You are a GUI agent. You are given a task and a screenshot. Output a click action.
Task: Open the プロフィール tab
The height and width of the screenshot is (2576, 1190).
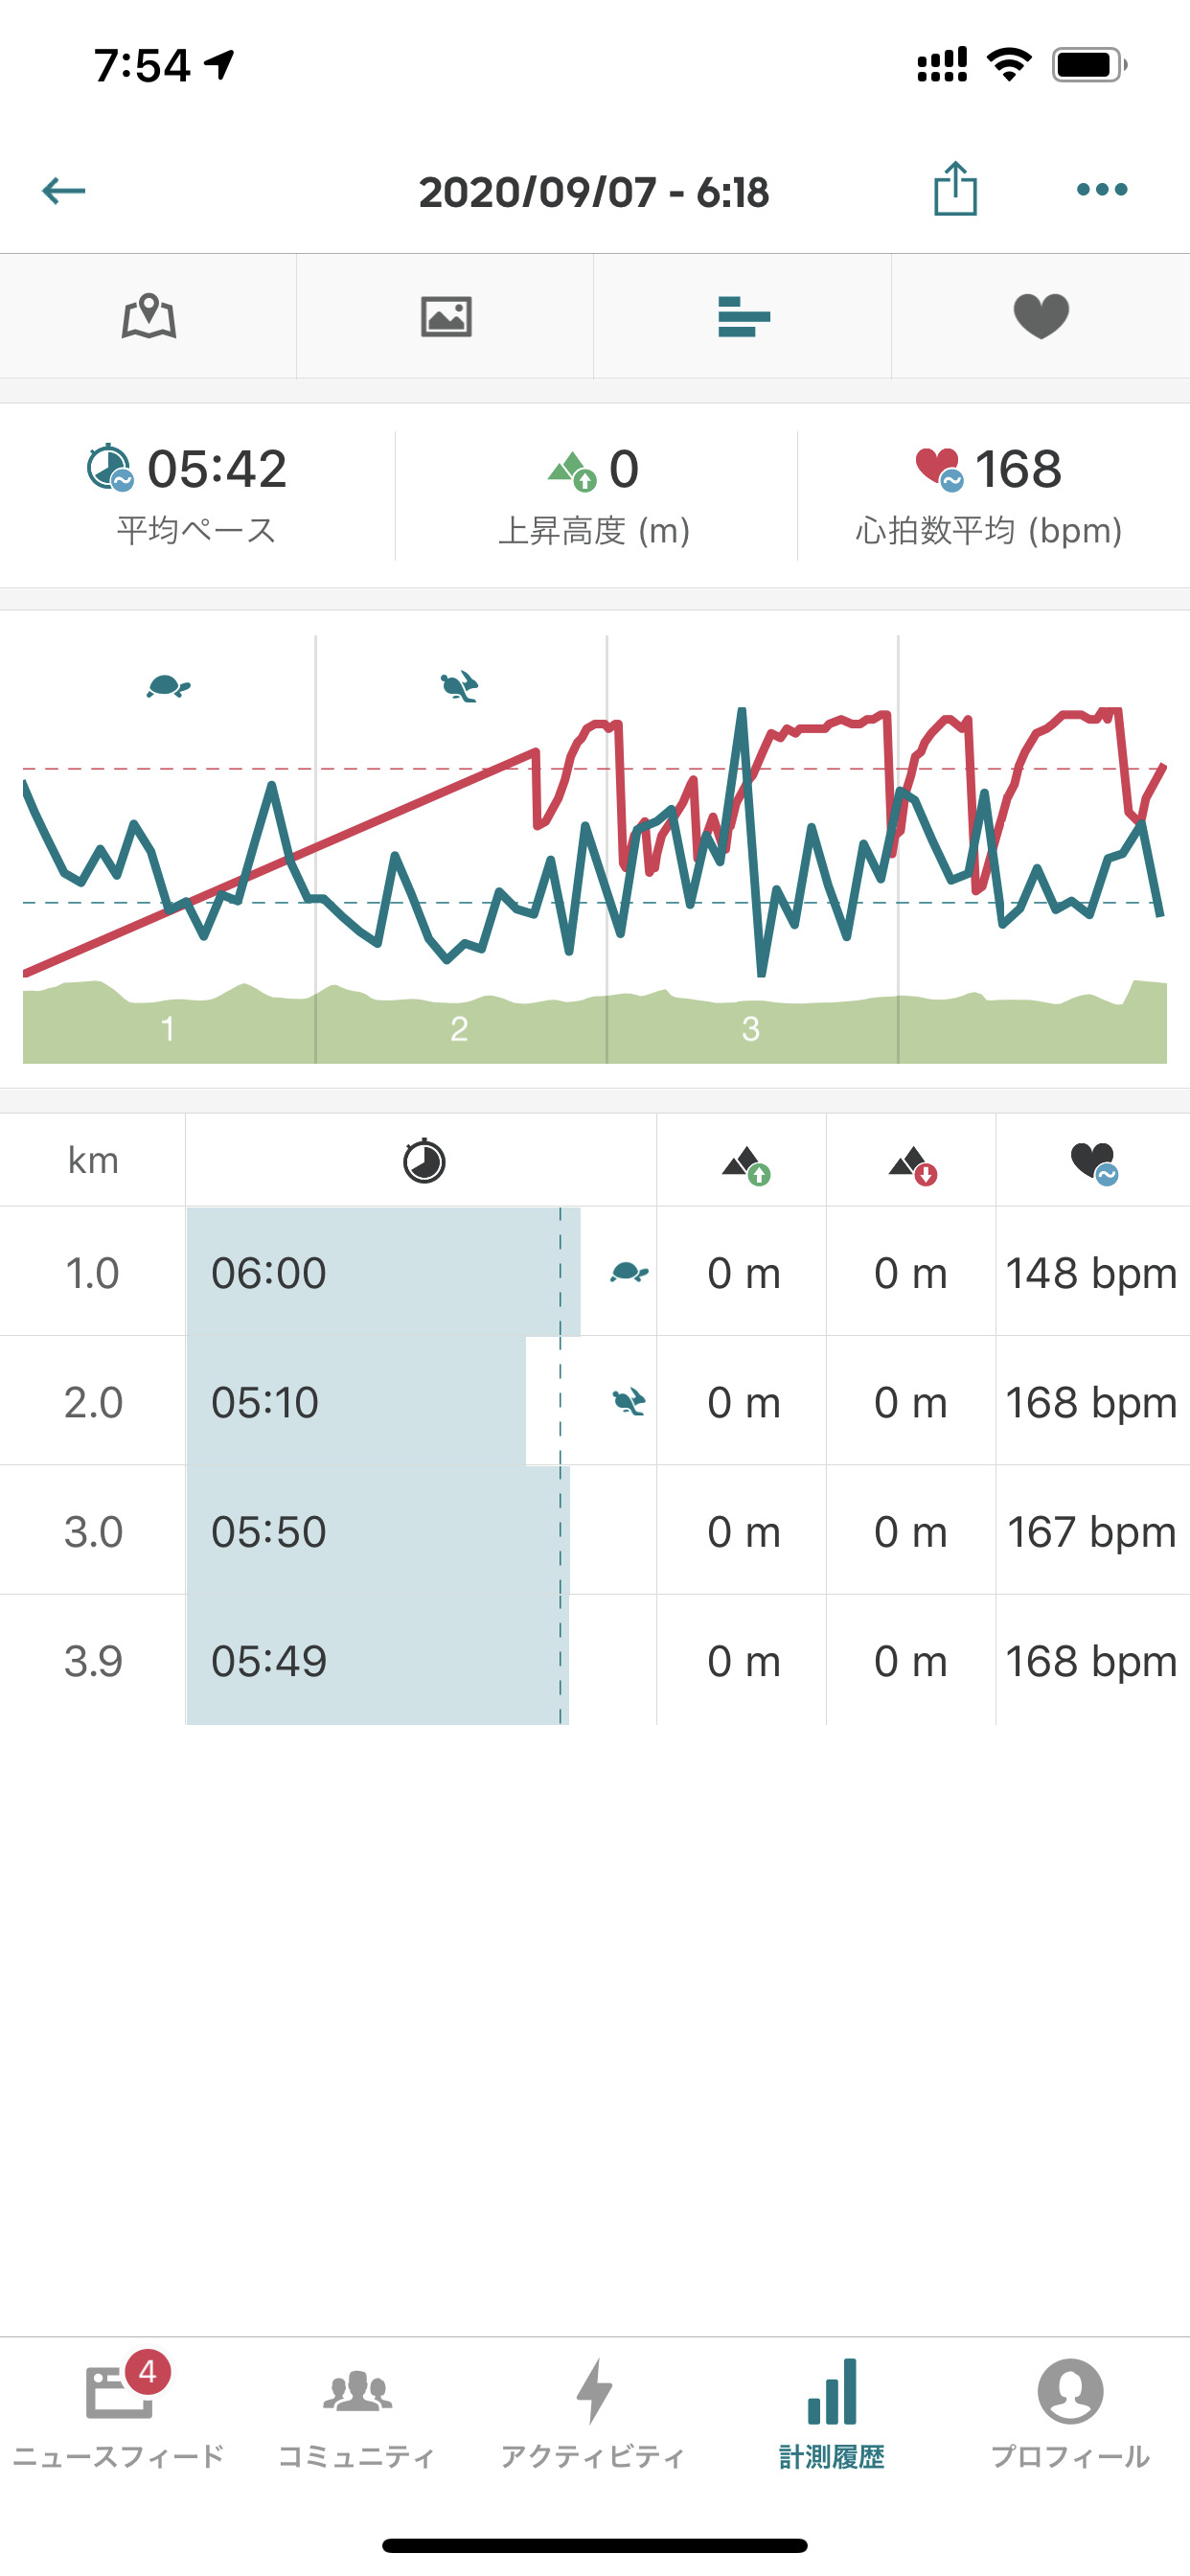(x=1070, y=2412)
